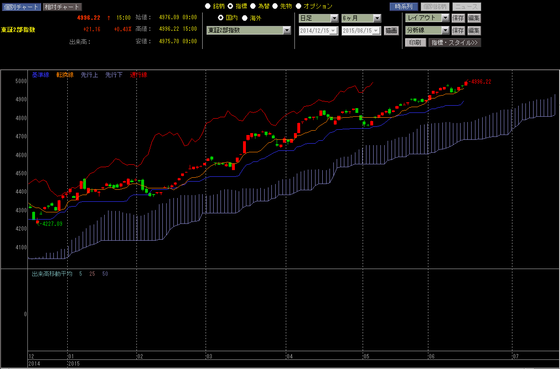Screen dimensions: 560x369
Task: Open the 6ヶ月 period dropdown
Action: 361,19
